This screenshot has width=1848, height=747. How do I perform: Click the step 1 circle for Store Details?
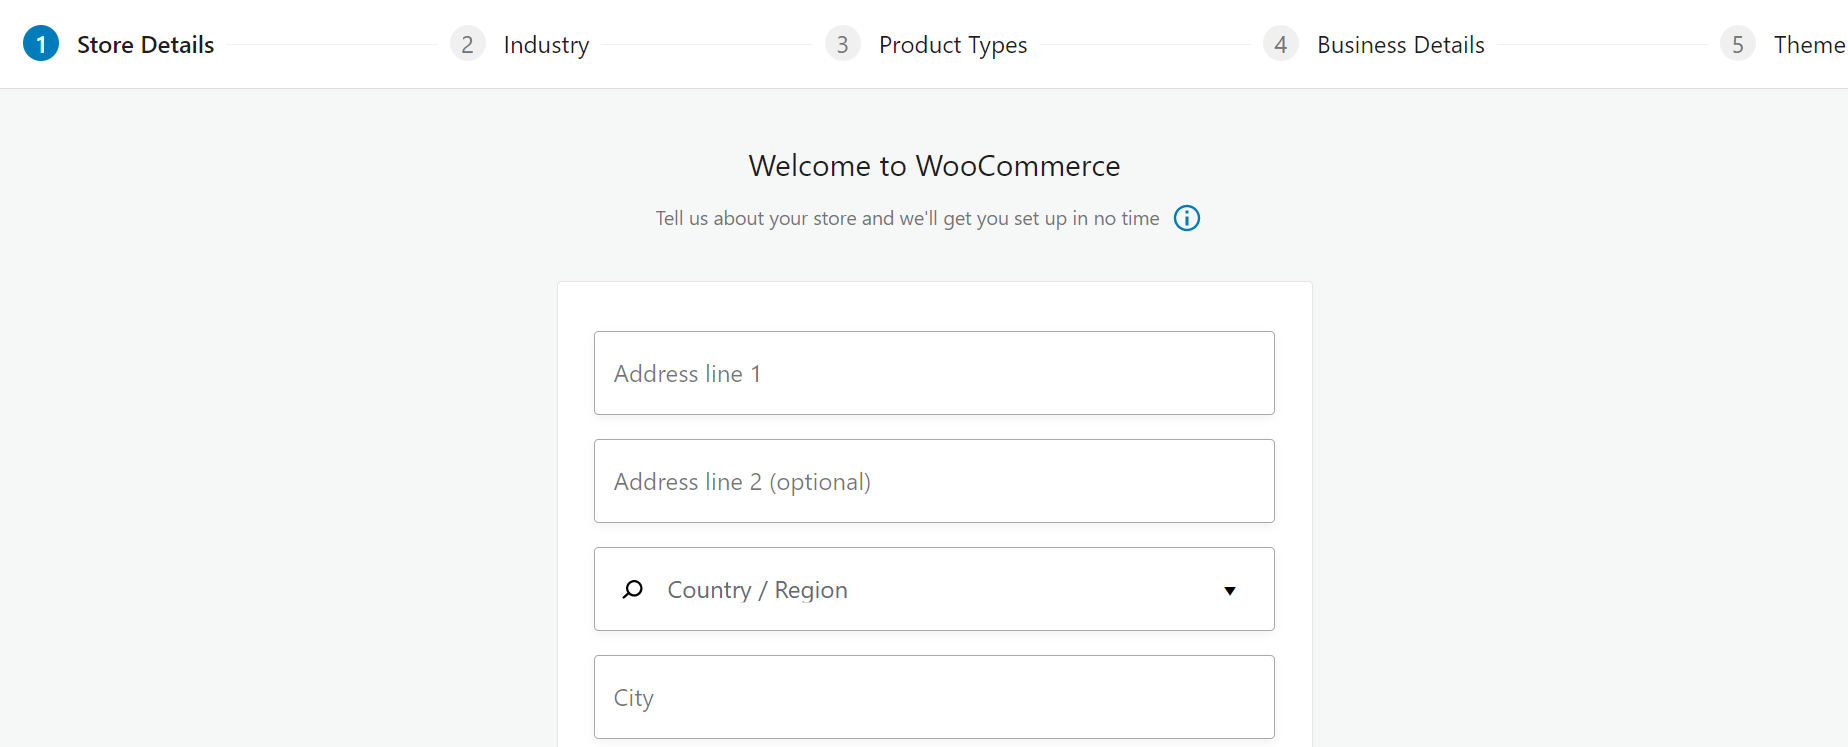pos(41,44)
